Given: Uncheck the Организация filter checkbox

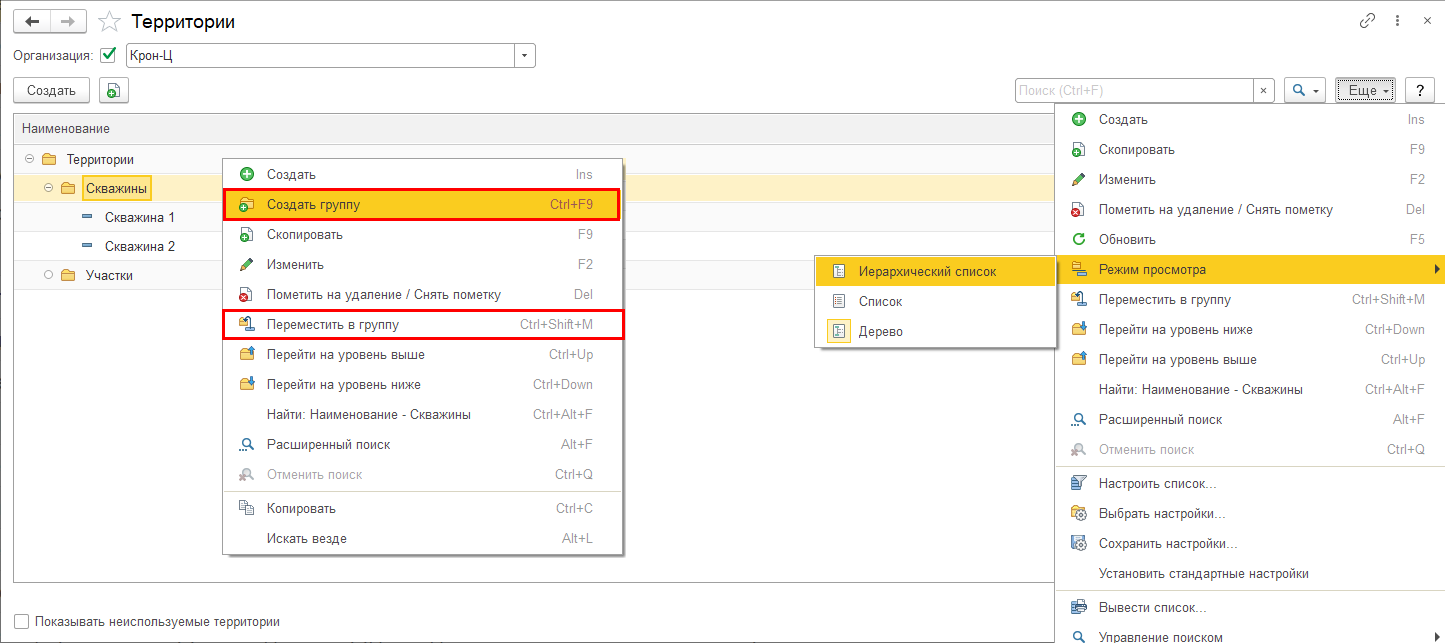Looking at the screenshot, I should [x=109, y=56].
